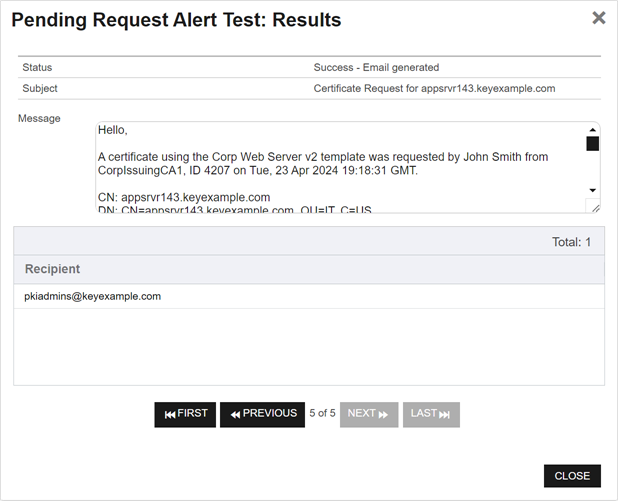
Task: Click the message scrollbar thumb
Action: point(592,144)
